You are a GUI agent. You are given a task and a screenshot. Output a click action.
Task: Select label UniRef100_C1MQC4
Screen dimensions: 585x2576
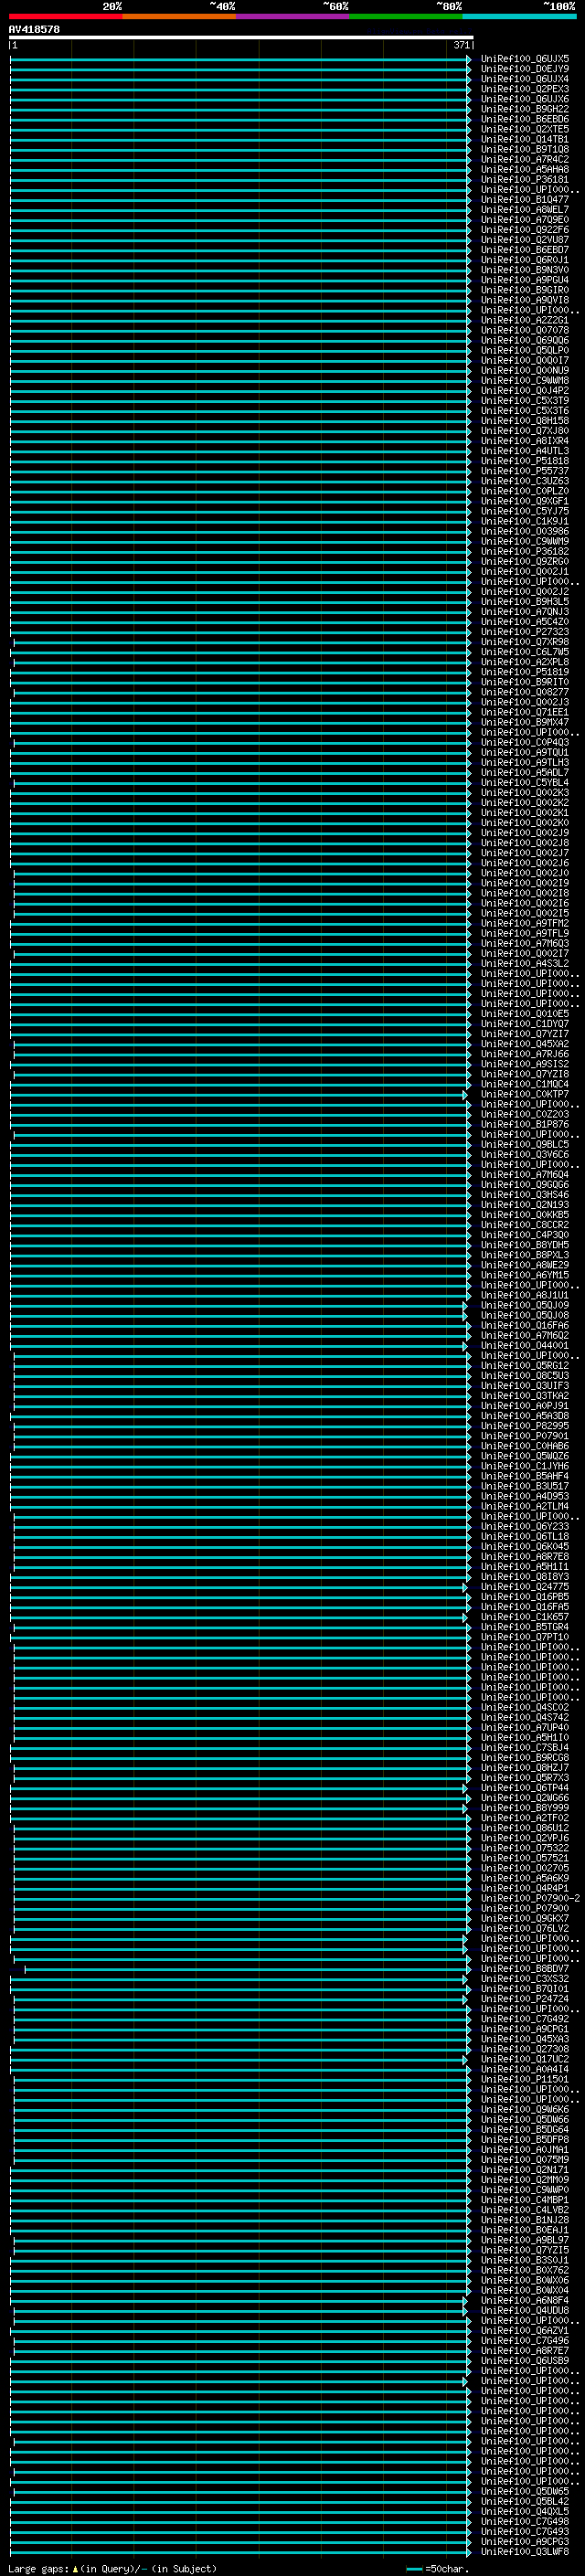coord(525,1084)
